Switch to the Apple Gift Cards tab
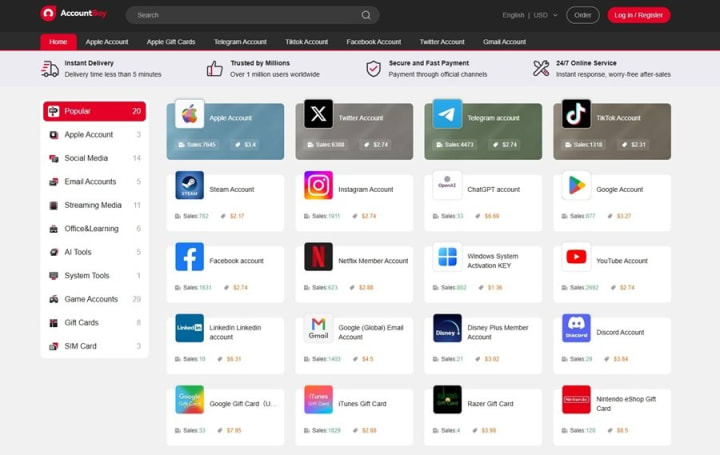The height and width of the screenshot is (455, 720). pyautogui.click(x=171, y=42)
